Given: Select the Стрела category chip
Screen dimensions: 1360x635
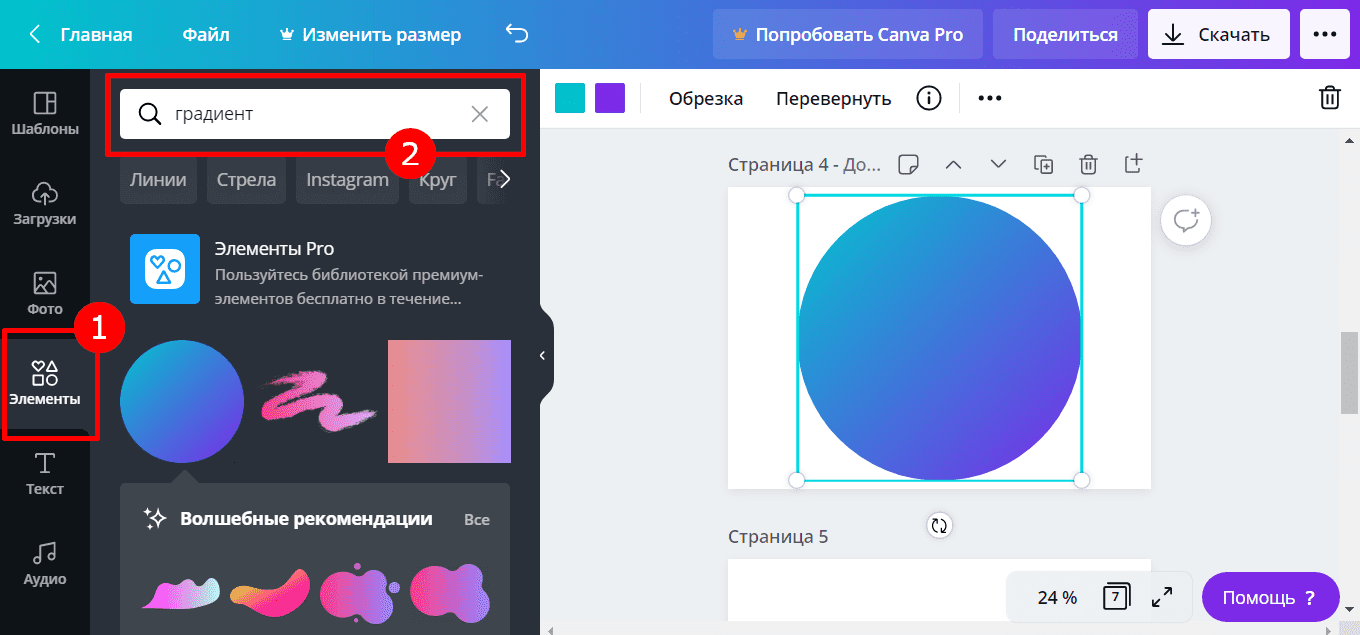Looking at the screenshot, I should pyautogui.click(x=246, y=180).
